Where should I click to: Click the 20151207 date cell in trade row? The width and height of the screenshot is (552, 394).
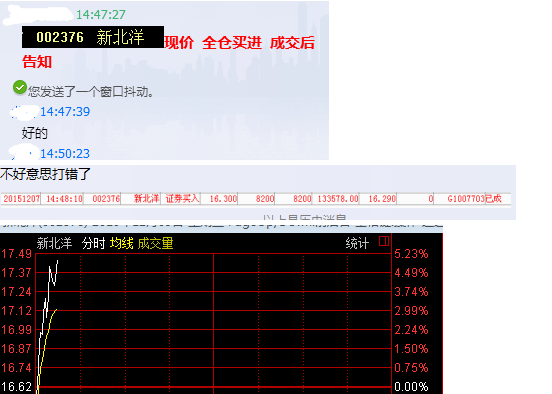click(x=21, y=199)
